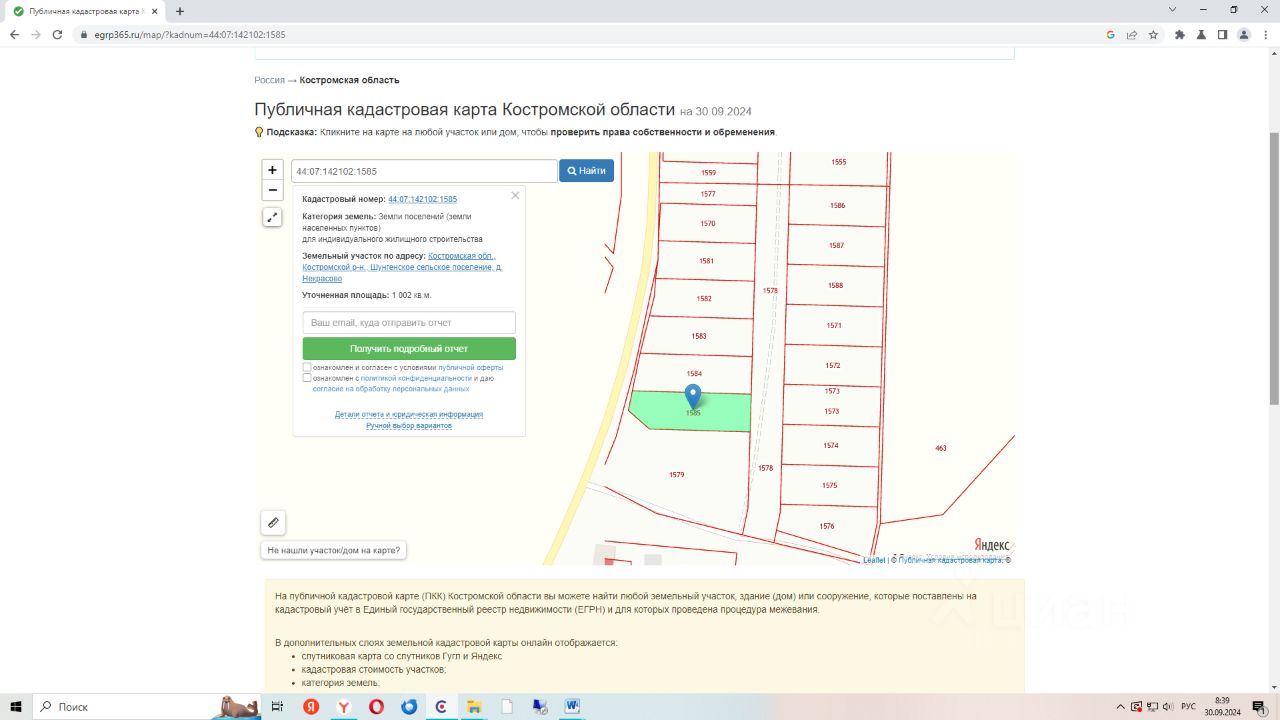Viewport: 1280px width, 720px height.
Task: Open a new browser tab
Action: (180, 11)
